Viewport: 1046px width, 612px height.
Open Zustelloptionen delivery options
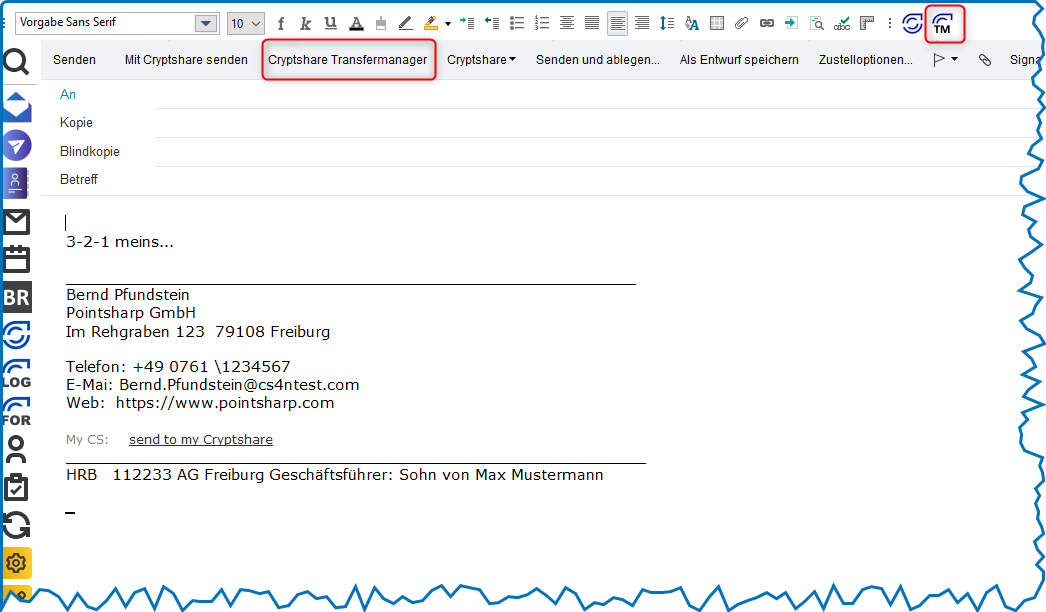(865, 60)
